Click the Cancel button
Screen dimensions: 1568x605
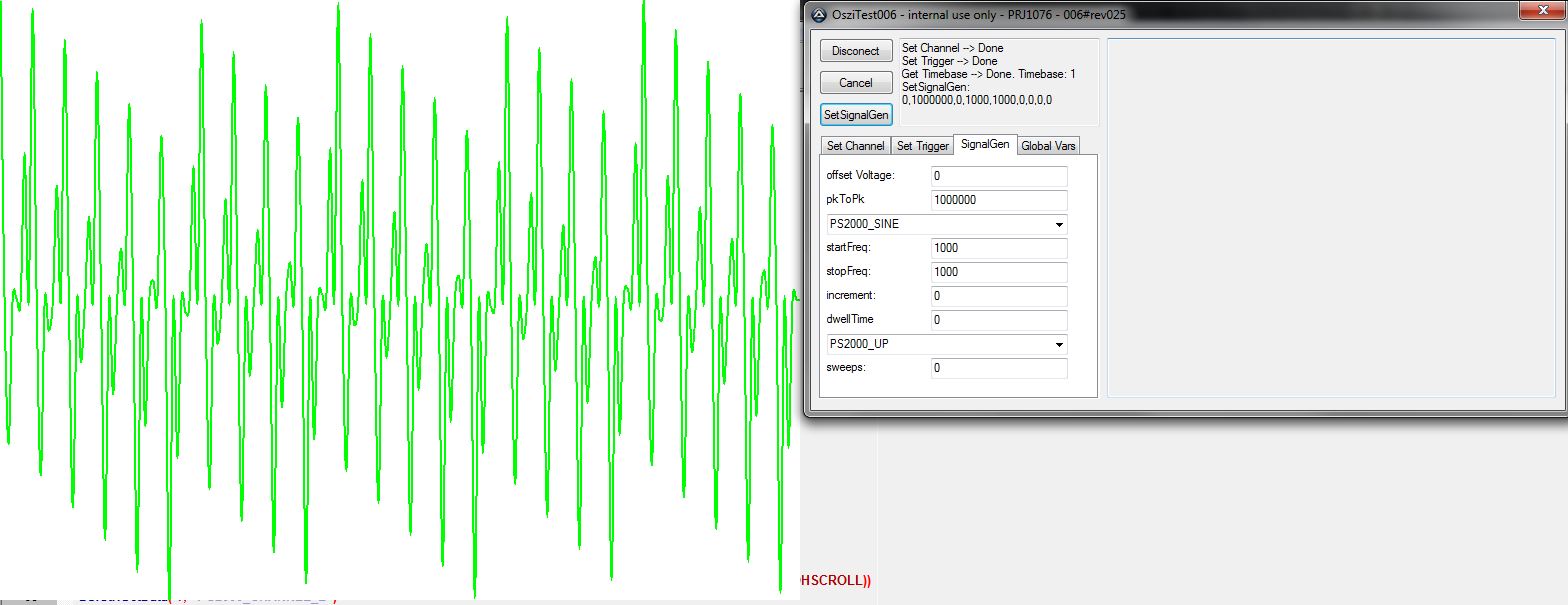[x=855, y=83]
